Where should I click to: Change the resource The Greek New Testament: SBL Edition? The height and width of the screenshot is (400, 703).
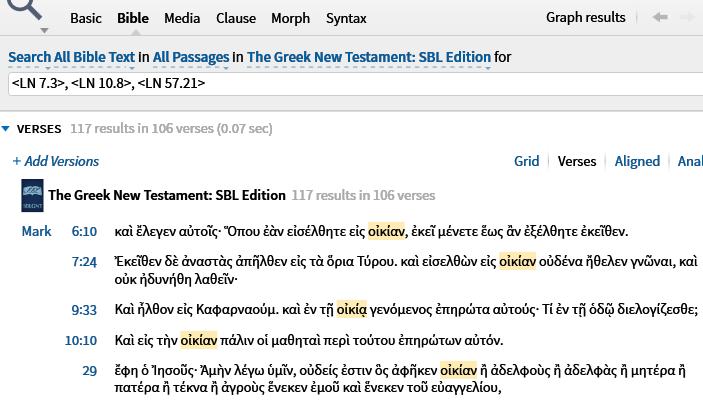click(369, 57)
